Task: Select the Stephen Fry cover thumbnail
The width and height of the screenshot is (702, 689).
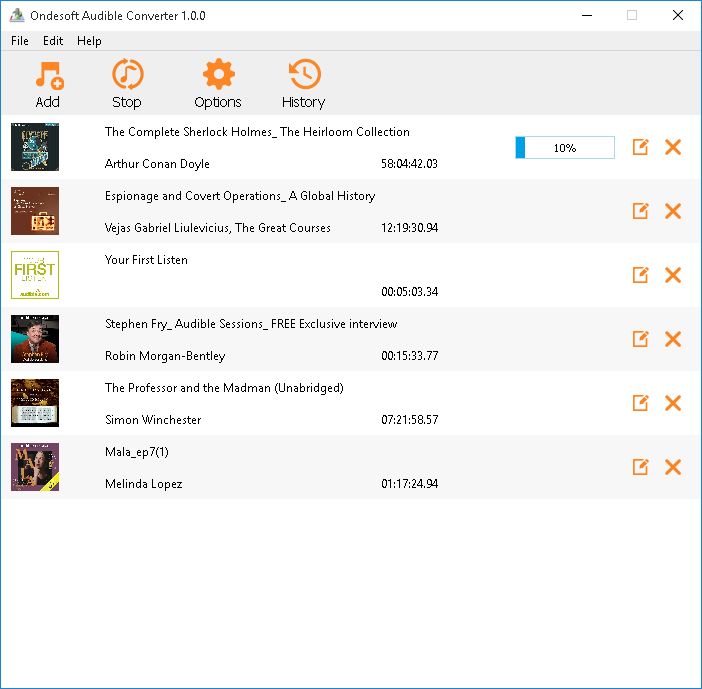Action: (35, 339)
